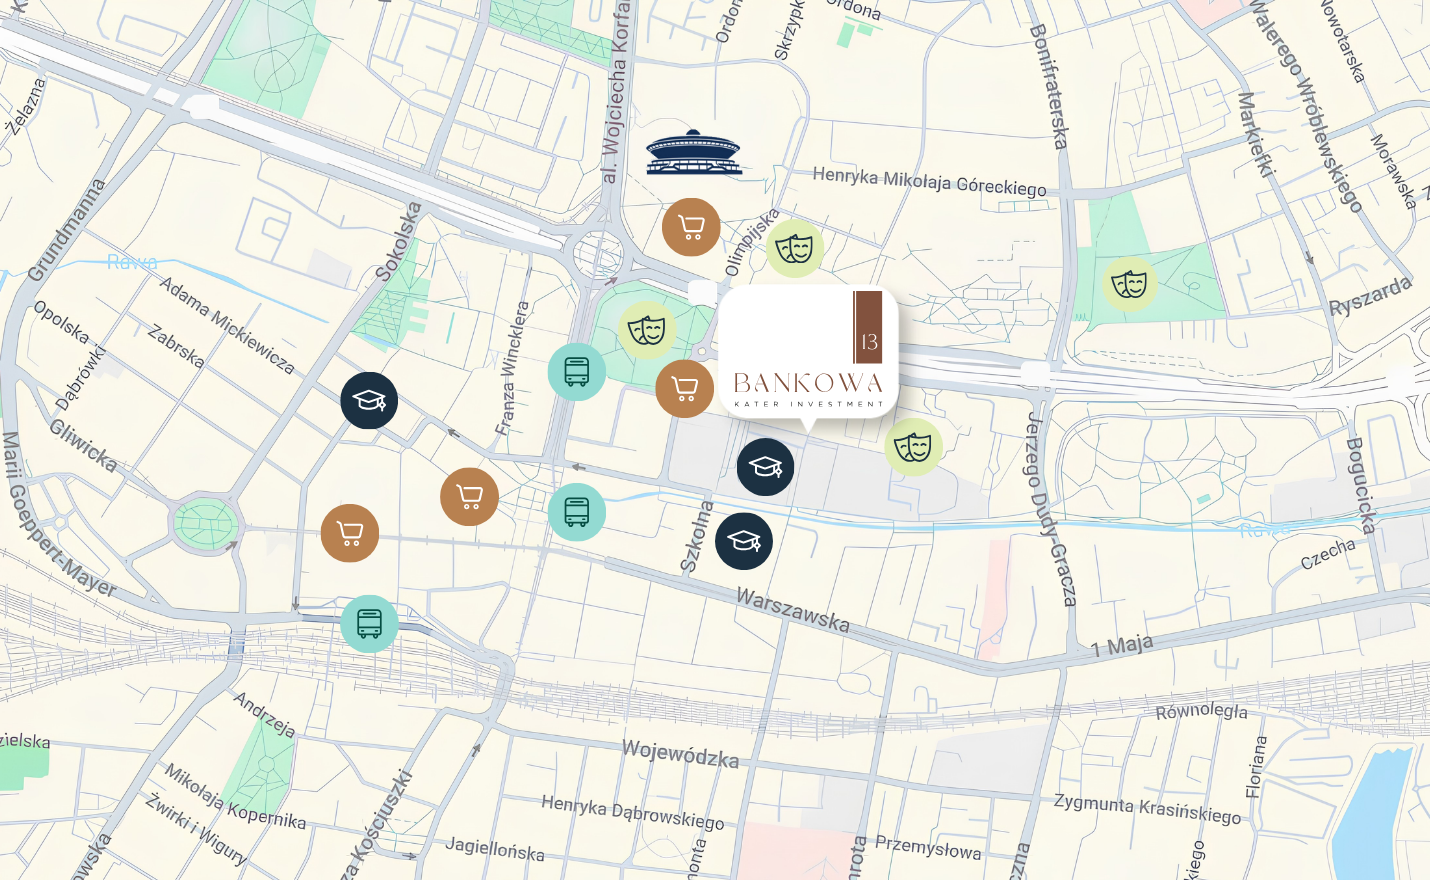Open shopping cart marker left of the Bankowa popup
1430x880 pixels.
tap(685, 388)
